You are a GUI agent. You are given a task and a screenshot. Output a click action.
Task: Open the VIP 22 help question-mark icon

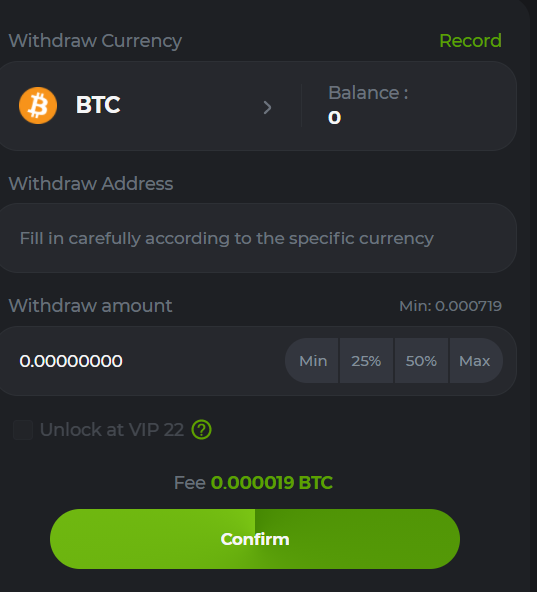click(x=201, y=430)
